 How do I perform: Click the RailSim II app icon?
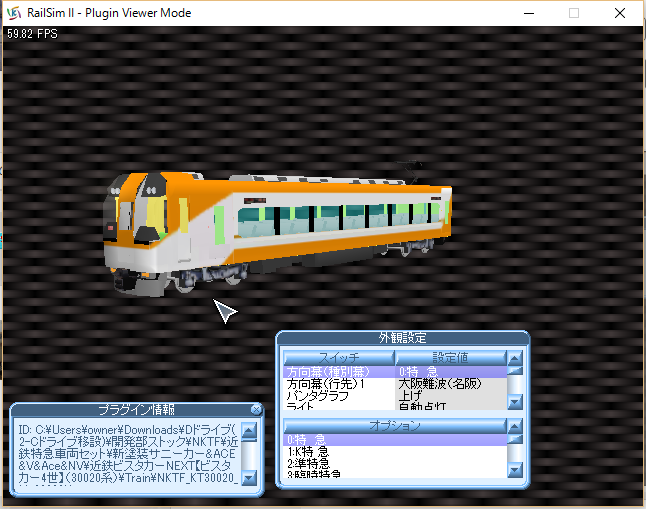click(x=14, y=13)
